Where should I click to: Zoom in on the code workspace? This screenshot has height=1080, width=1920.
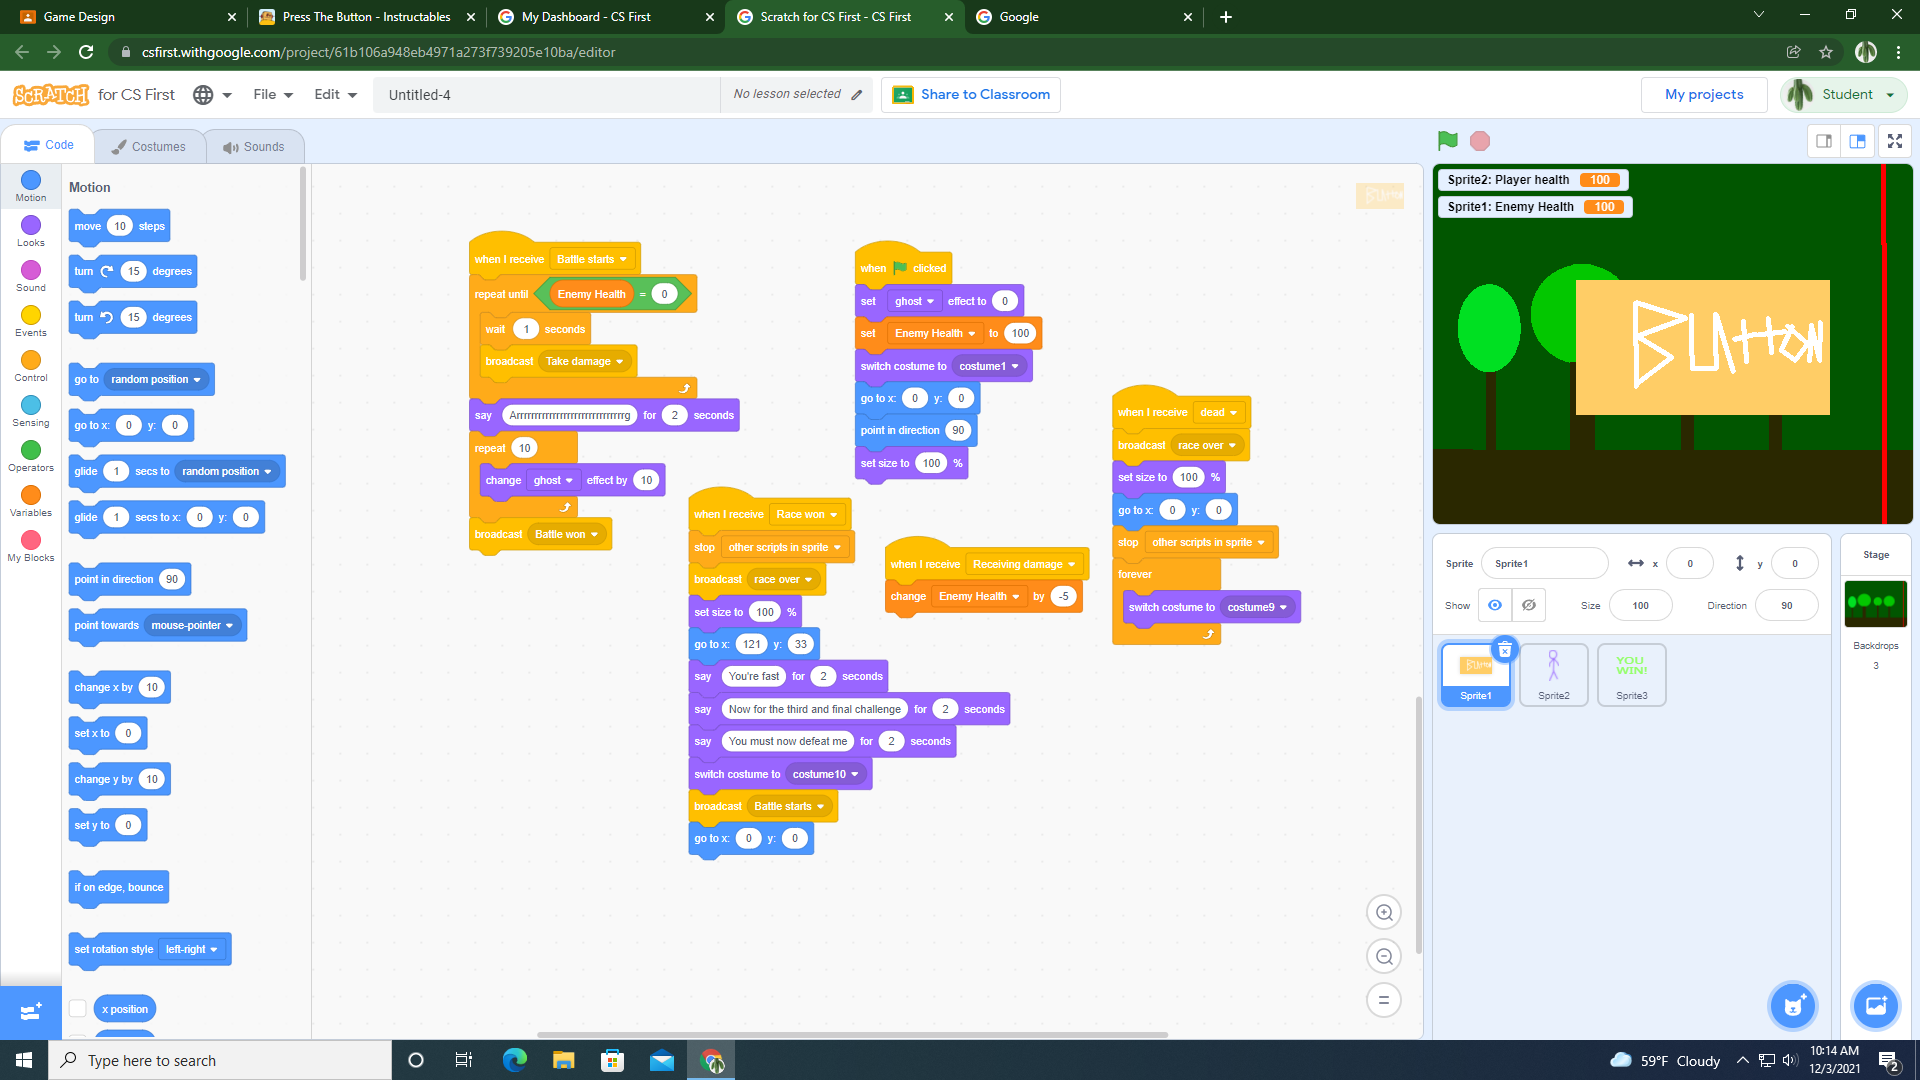[1384, 912]
